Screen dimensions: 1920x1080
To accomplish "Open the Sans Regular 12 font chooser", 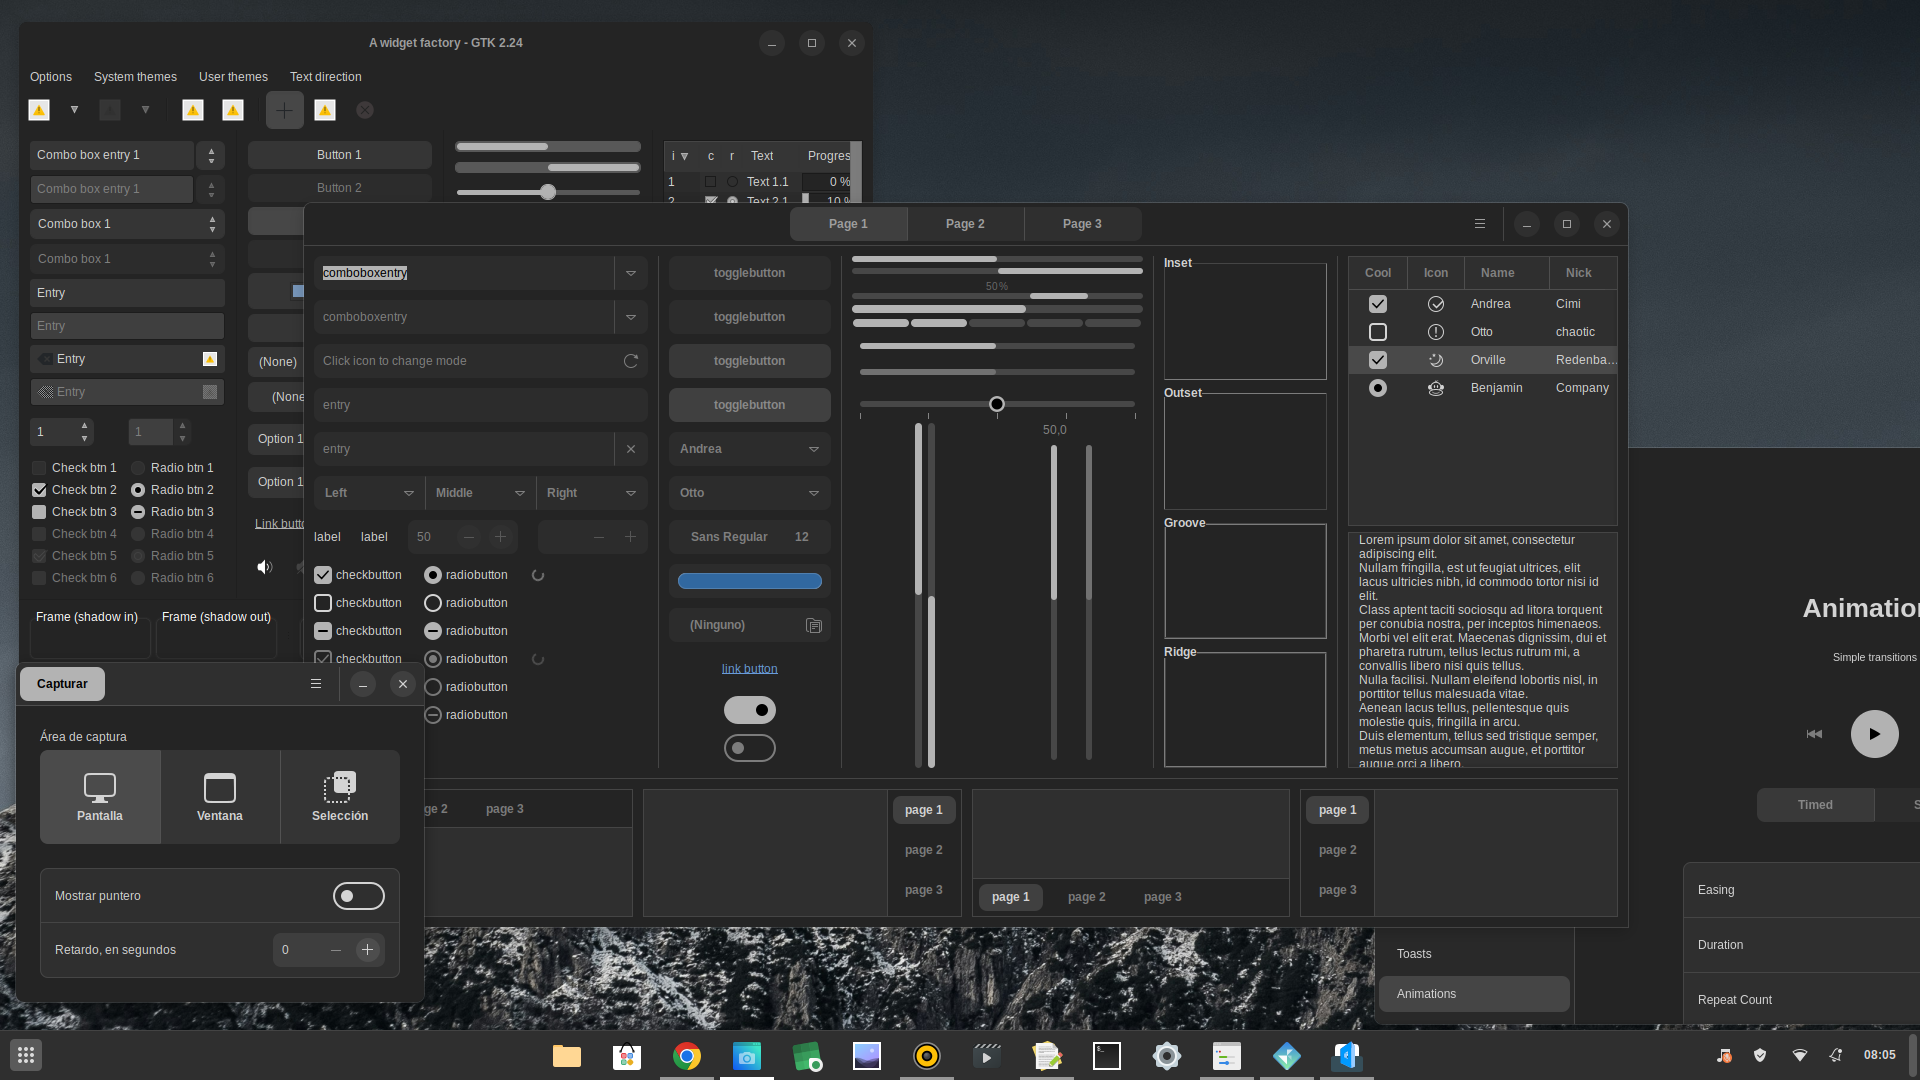I will click(x=750, y=537).
